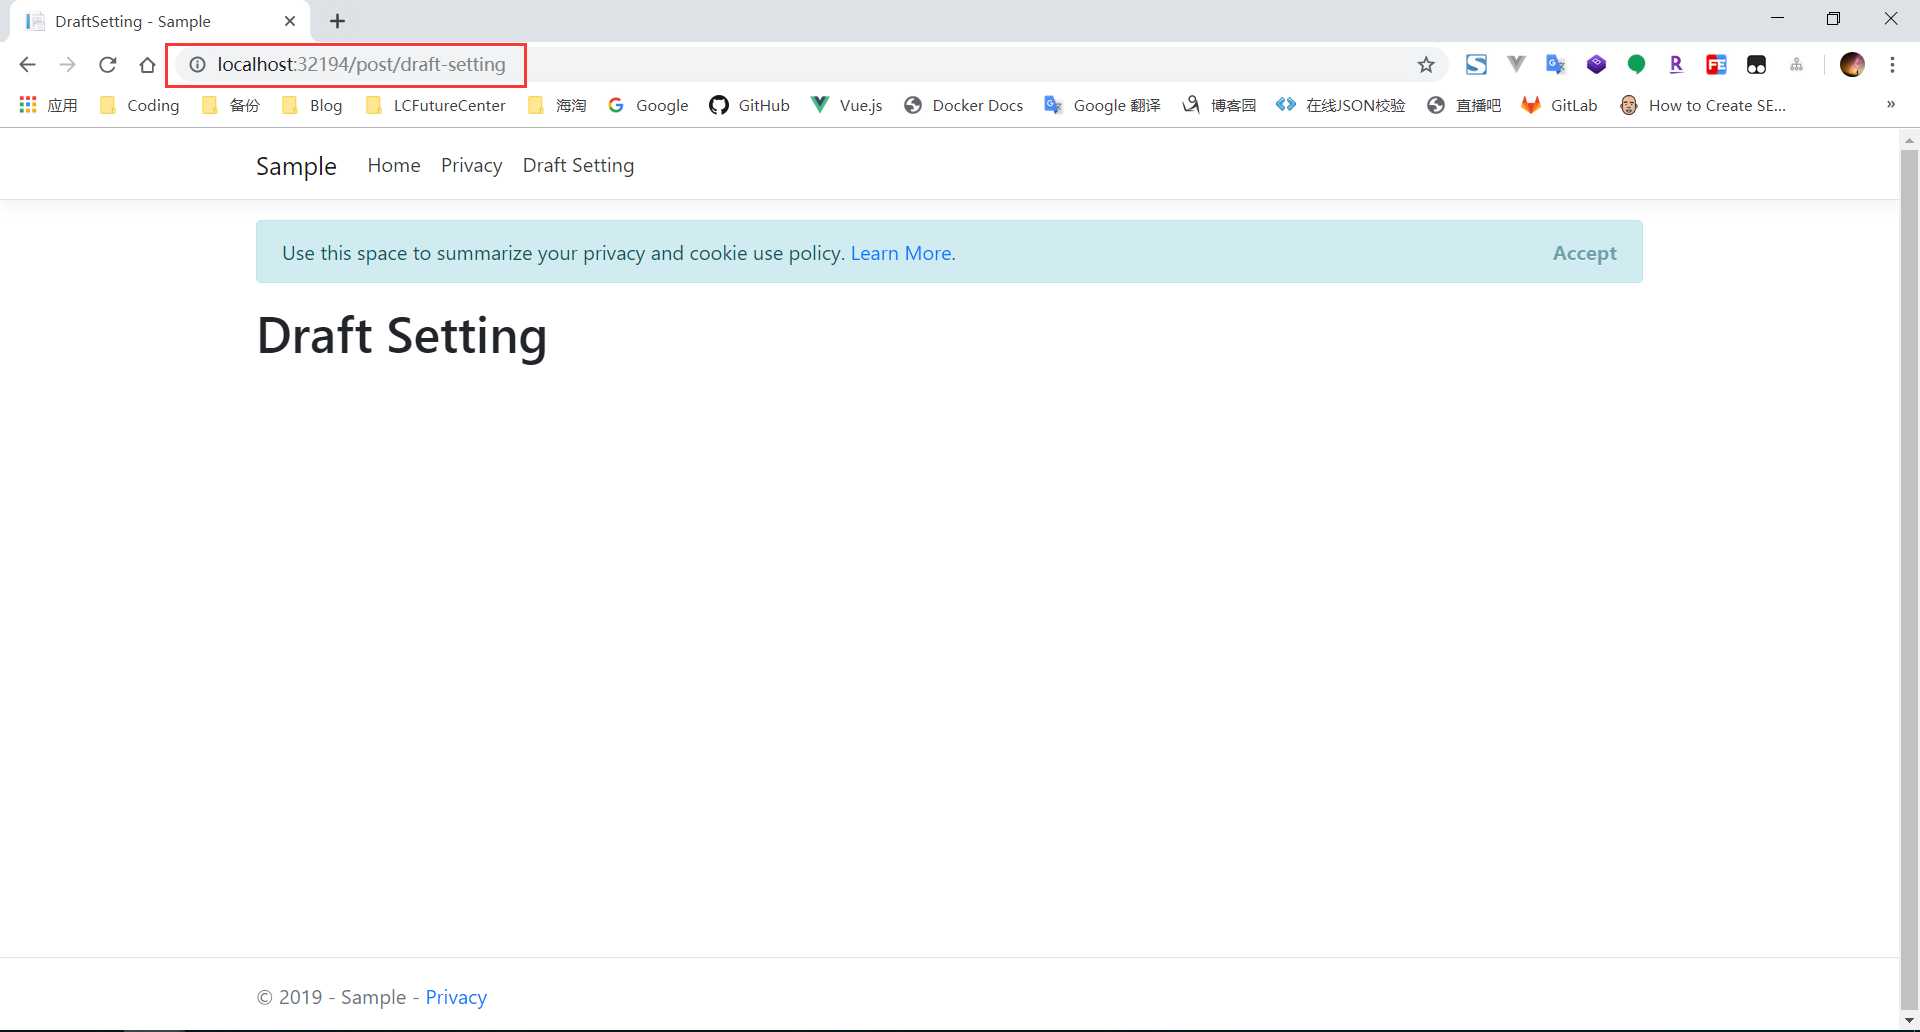Click the purple cube extension icon
The width and height of the screenshot is (1920, 1032).
click(1596, 65)
